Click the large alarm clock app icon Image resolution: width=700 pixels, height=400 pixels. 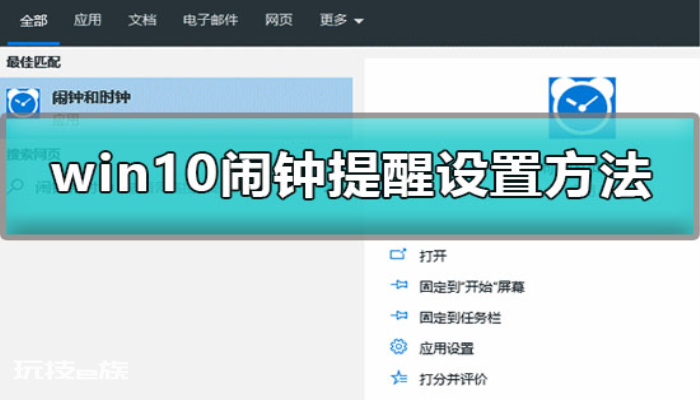[x=582, y=107]
